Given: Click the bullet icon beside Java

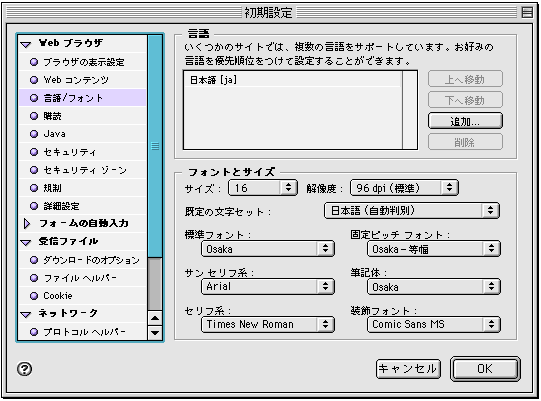Looking at the screenshot, I should 34,134.
